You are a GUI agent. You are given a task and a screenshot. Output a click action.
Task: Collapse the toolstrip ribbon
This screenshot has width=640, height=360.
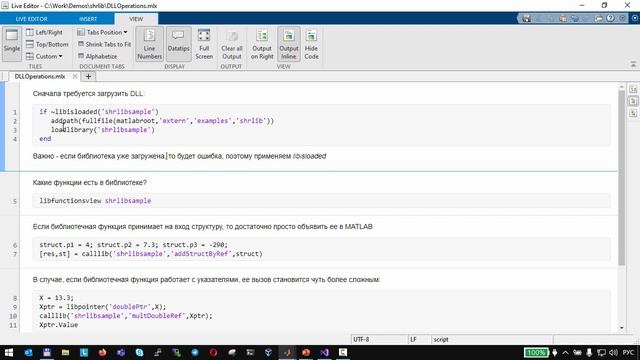point(633,64)
